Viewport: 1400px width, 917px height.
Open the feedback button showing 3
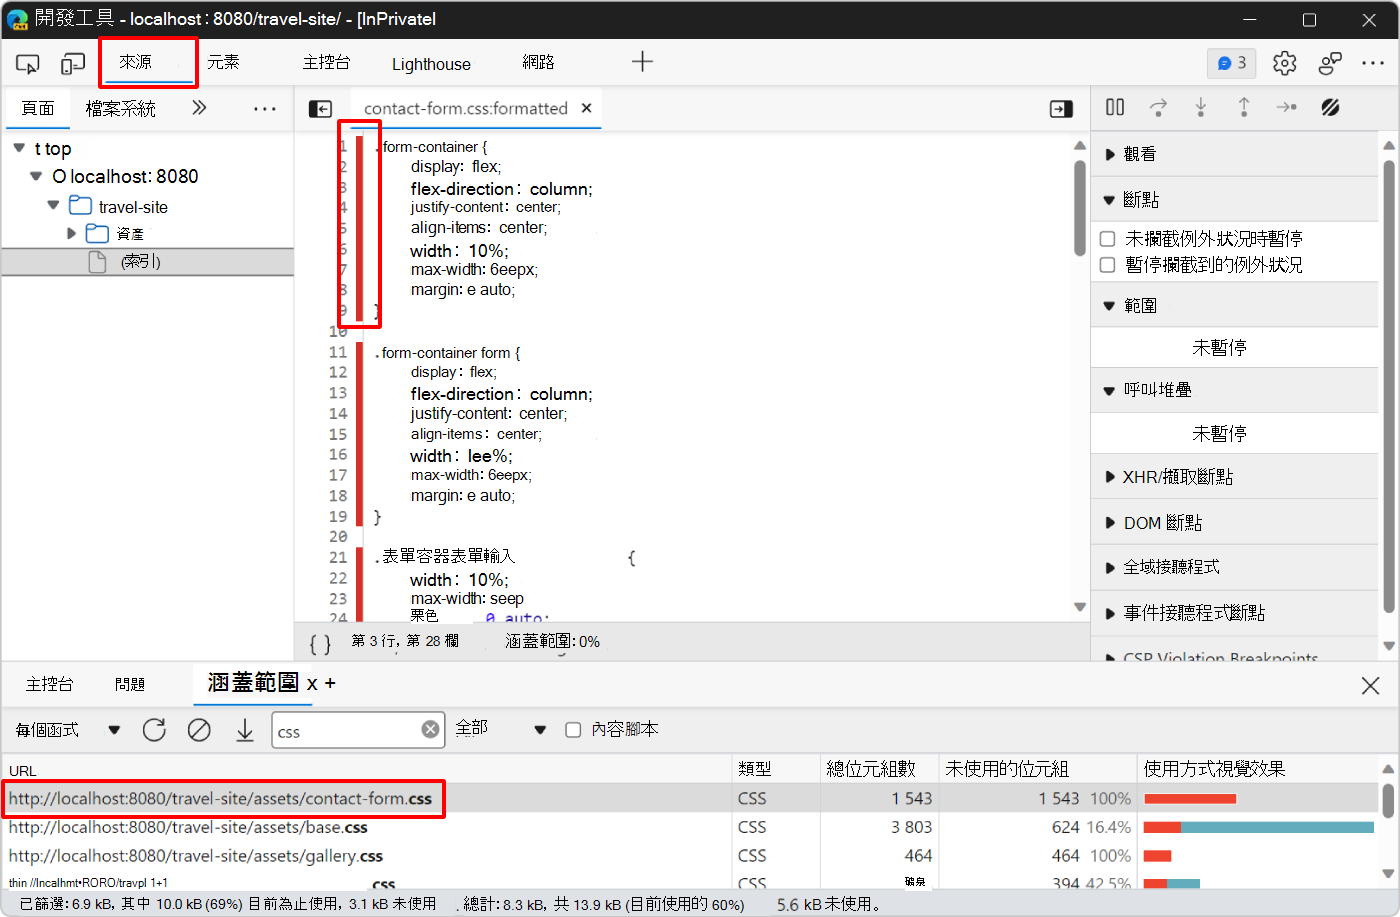point(1231,62)
